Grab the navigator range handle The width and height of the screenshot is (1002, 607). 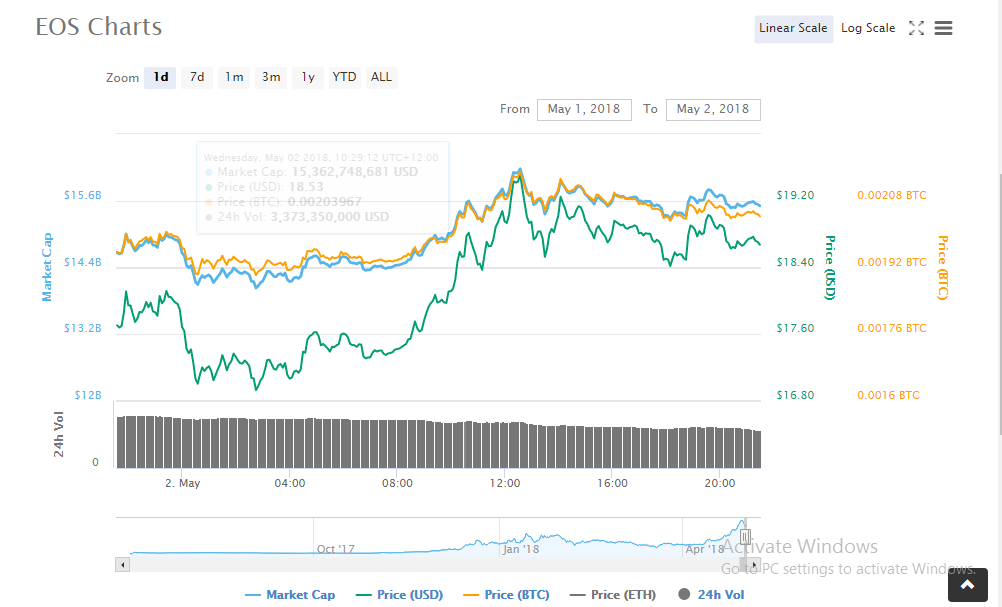click(745, 537)
